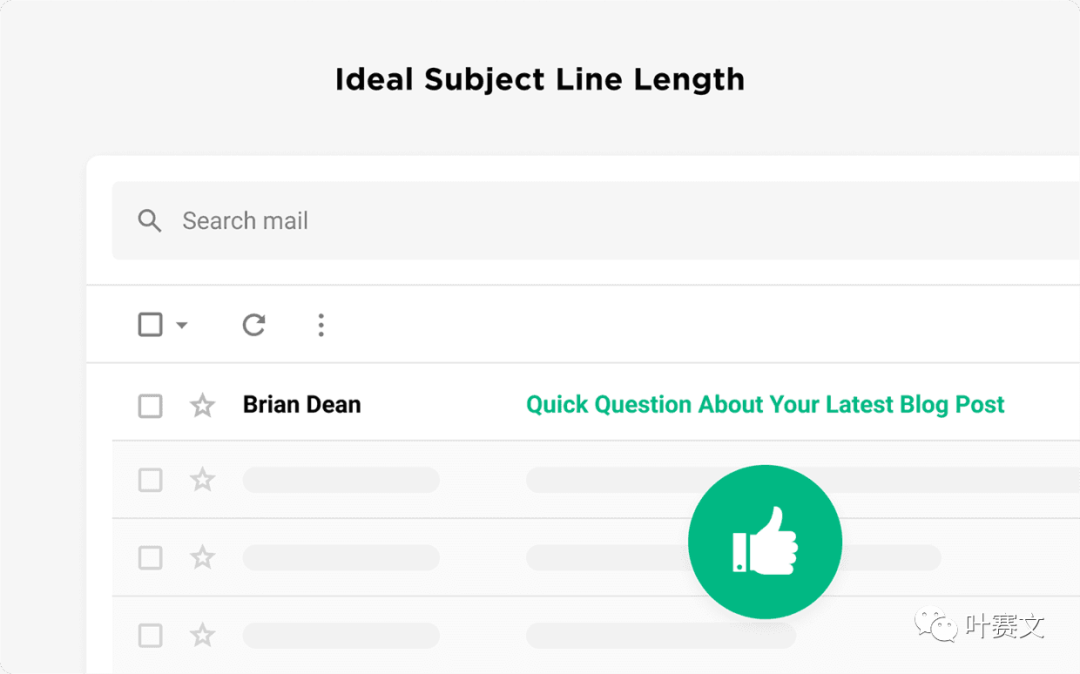Click the Ideal Subject Line Length heading
Viewport: 1080px width, 674px height.
click(540, 80)
